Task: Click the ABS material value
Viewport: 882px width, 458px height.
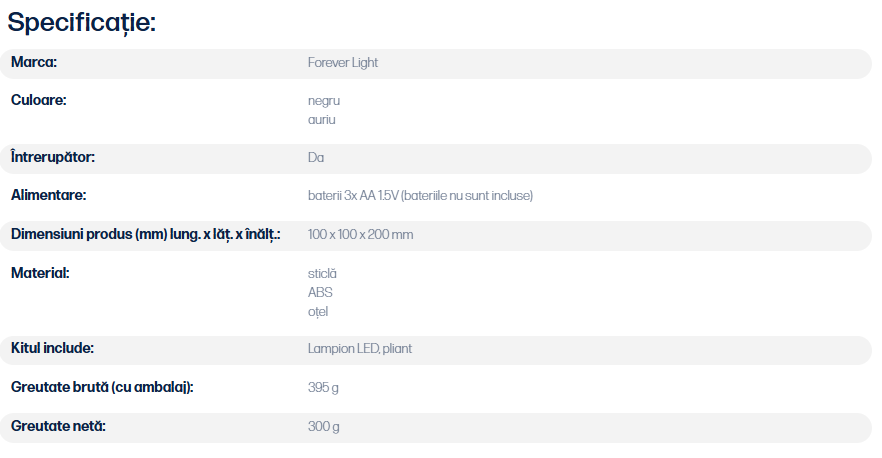Action: [320, 293]
